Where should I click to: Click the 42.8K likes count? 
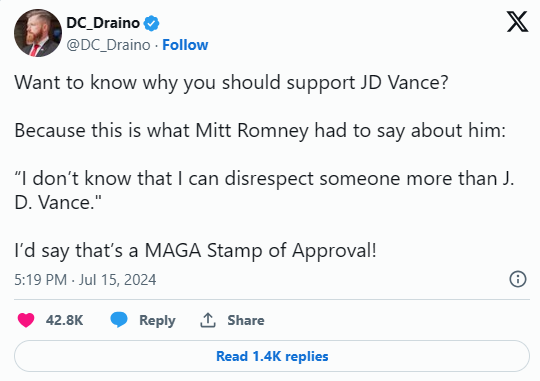64,320
